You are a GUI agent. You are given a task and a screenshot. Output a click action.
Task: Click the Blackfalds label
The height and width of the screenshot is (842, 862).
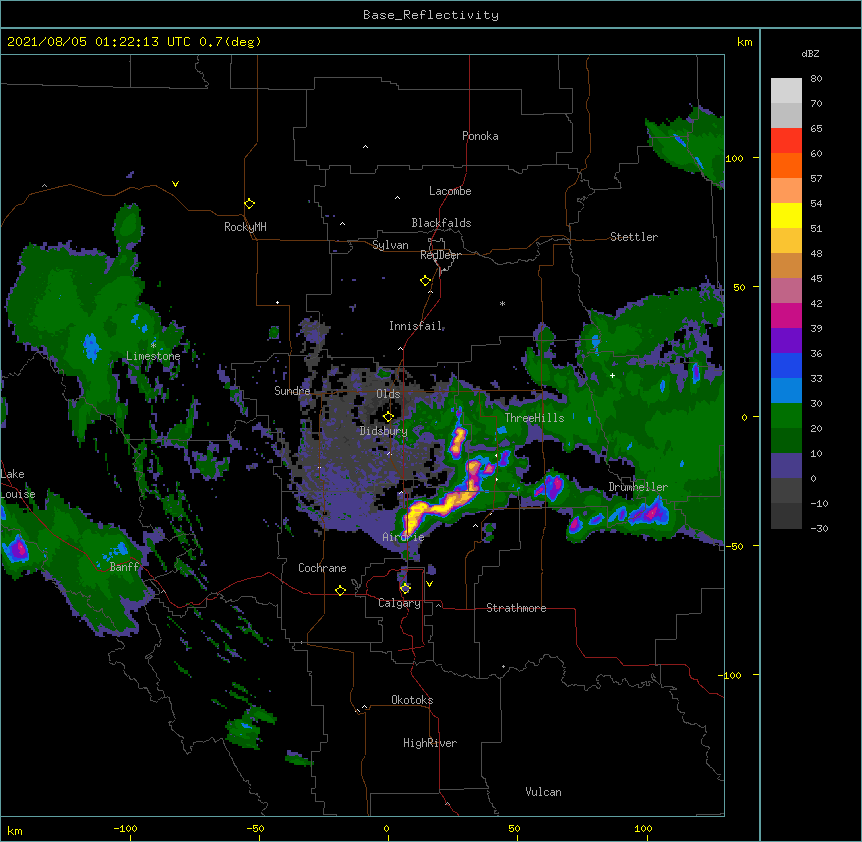coord(441,223)
